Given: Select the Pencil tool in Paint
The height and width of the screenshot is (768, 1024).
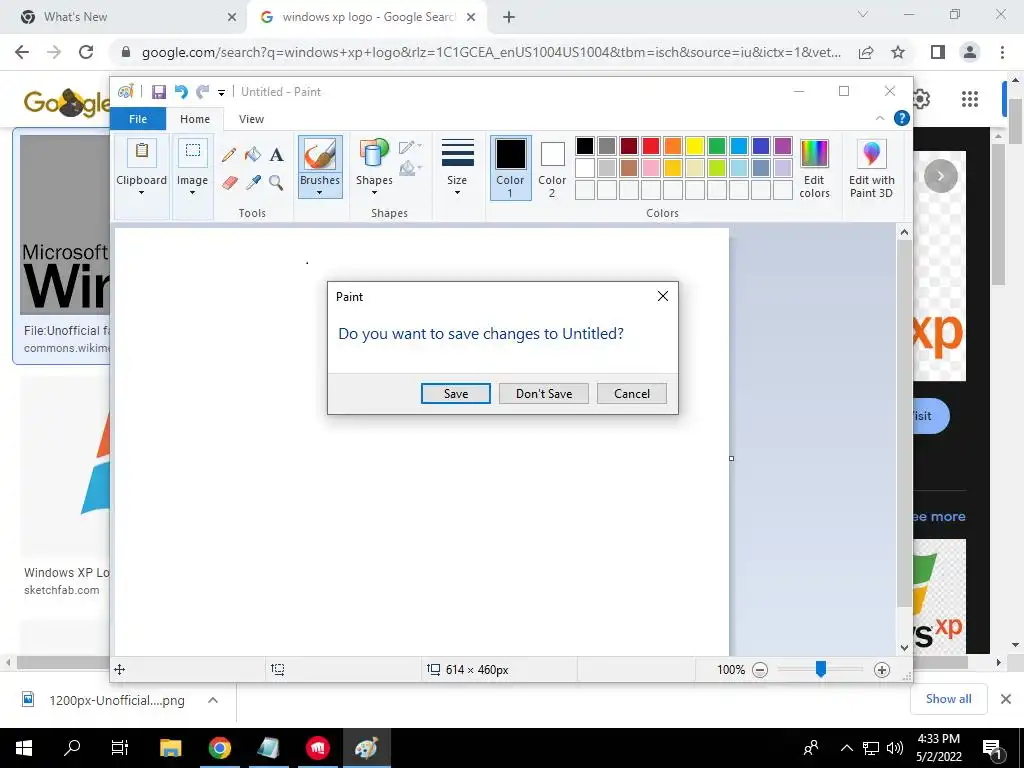Looking at the screenshot, I should coord(229,155).
